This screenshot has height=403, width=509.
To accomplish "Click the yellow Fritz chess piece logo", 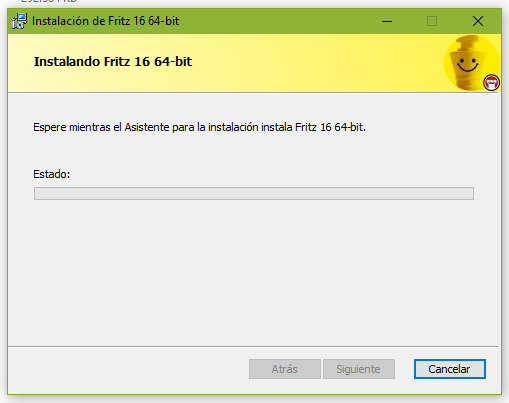I will (x=472, y=63).
